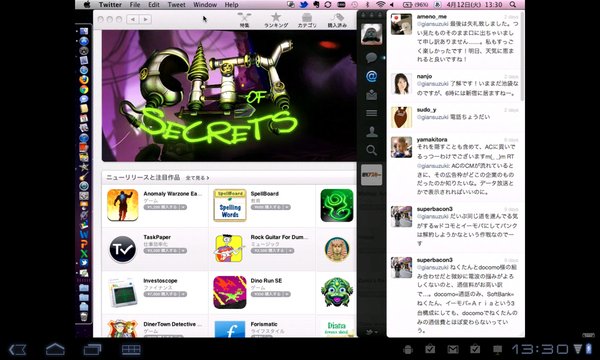This screenshot has height=360, width=600.
Task: Open the Timeline speech bubble tab in Twitter
Action: [371, 58]
